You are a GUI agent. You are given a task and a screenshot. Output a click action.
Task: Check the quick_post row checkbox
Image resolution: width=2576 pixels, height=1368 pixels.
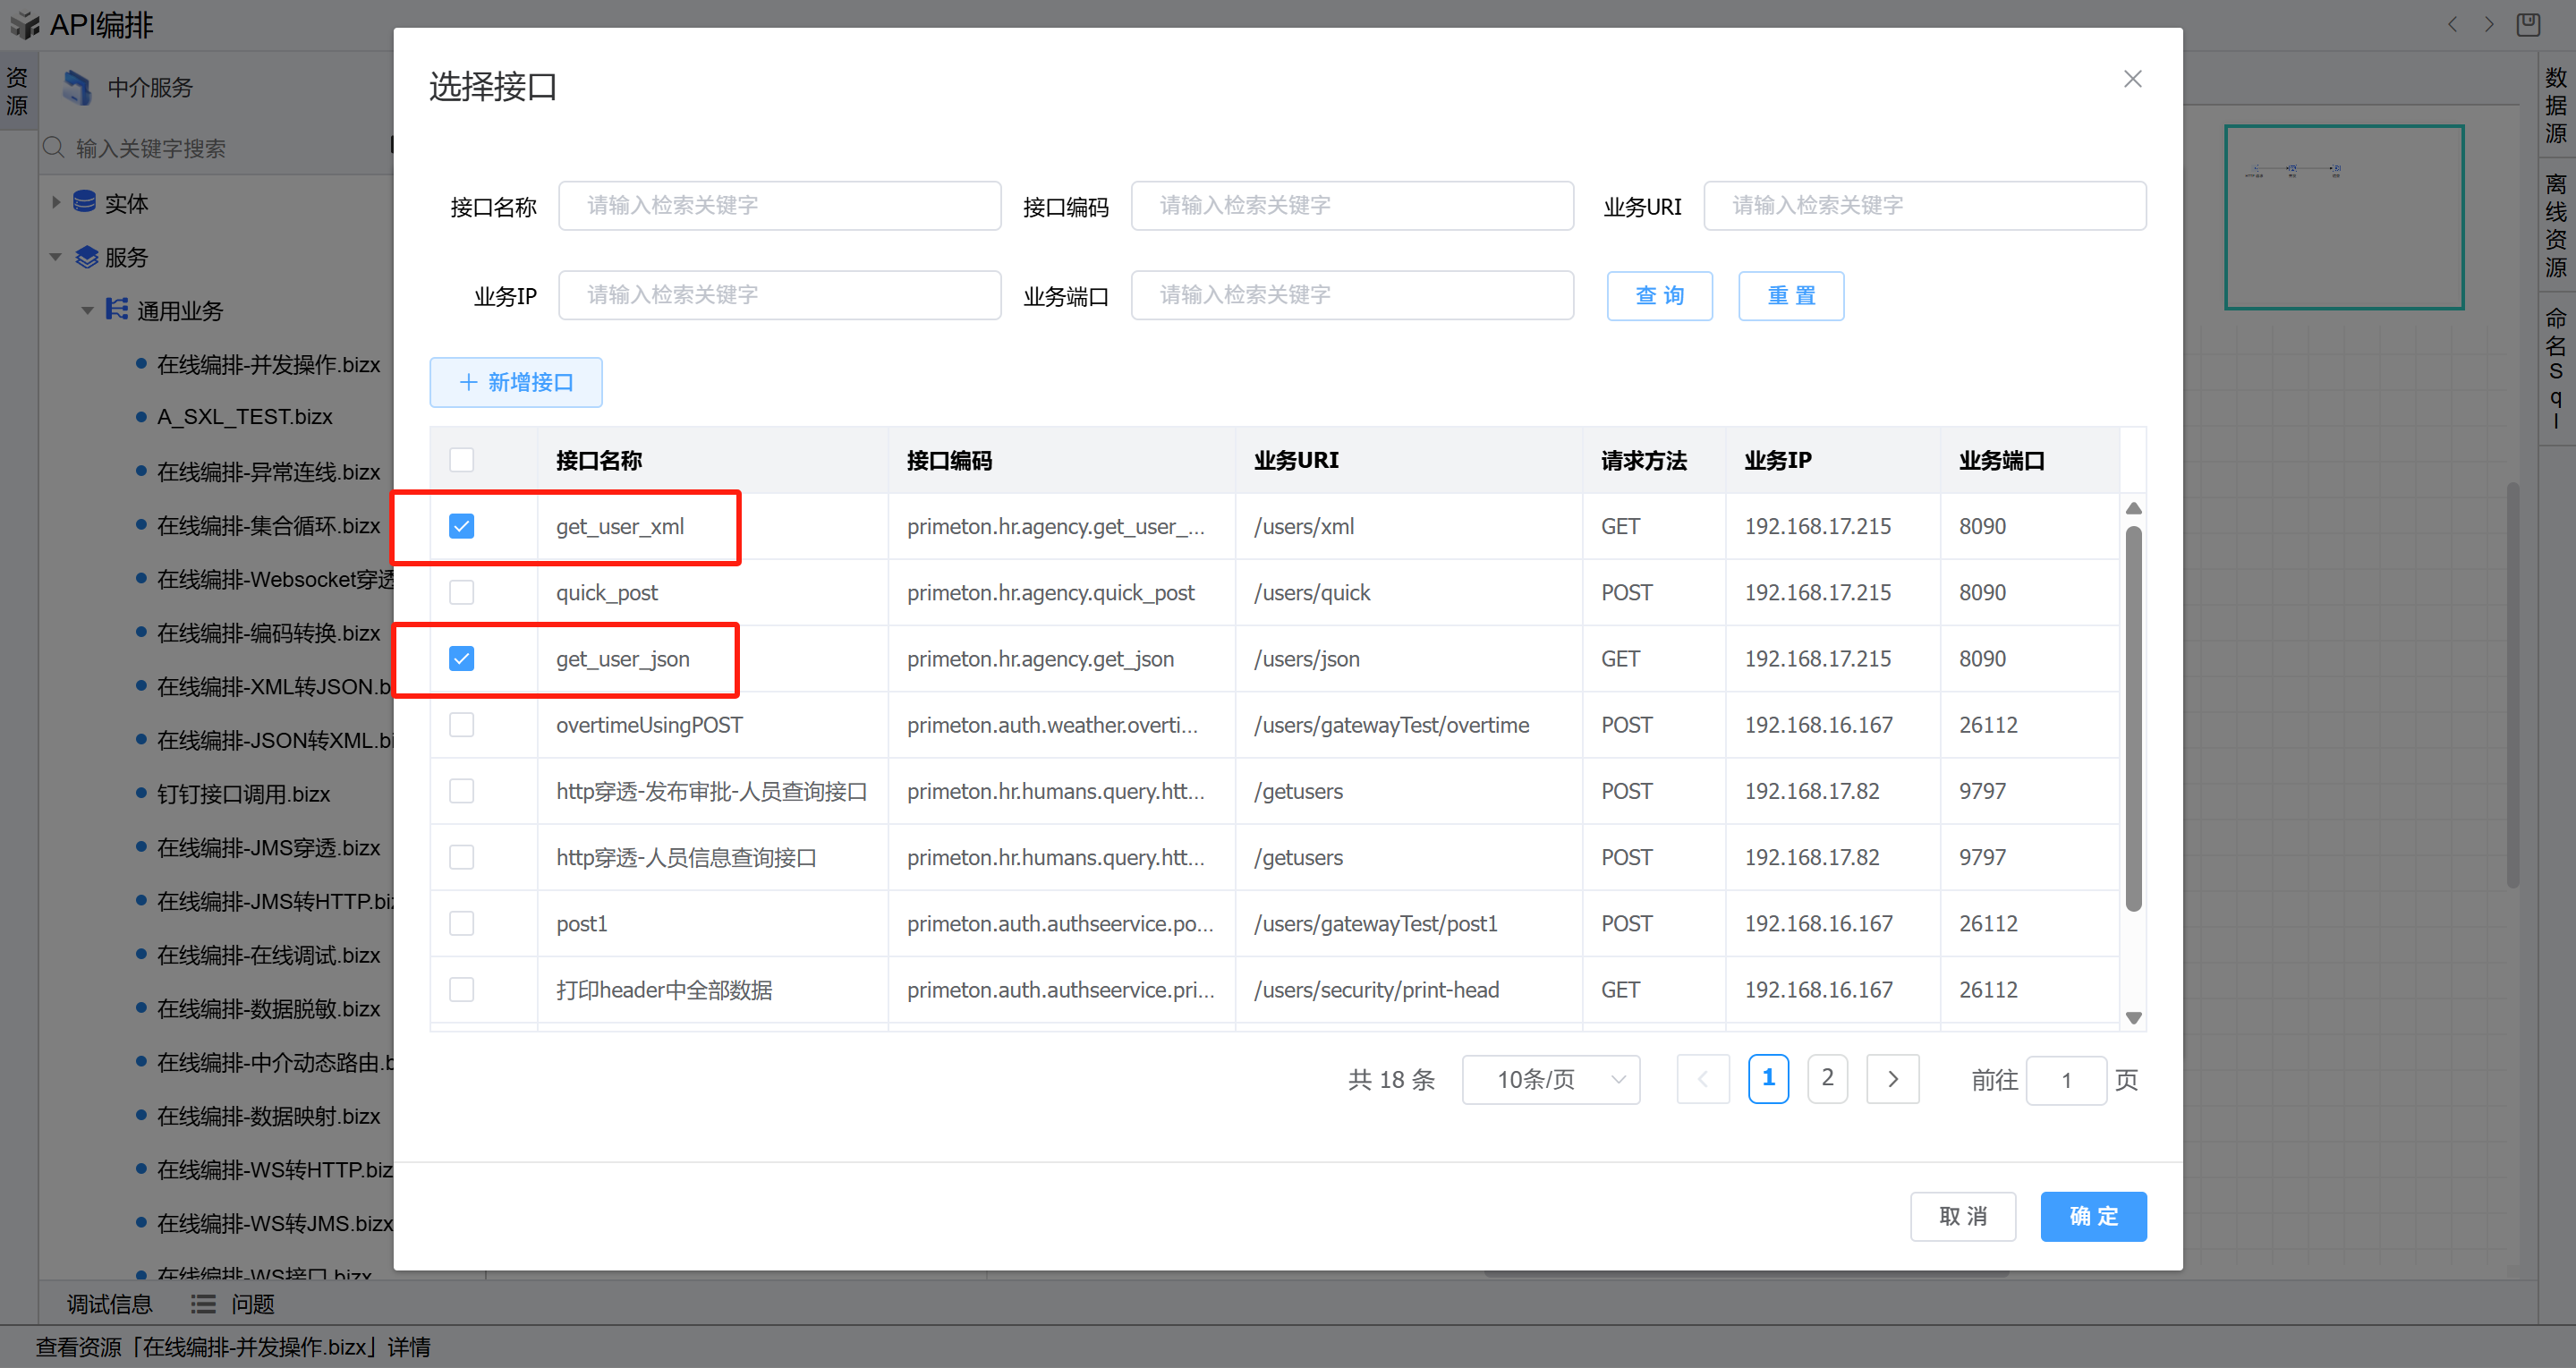point(461,592)
